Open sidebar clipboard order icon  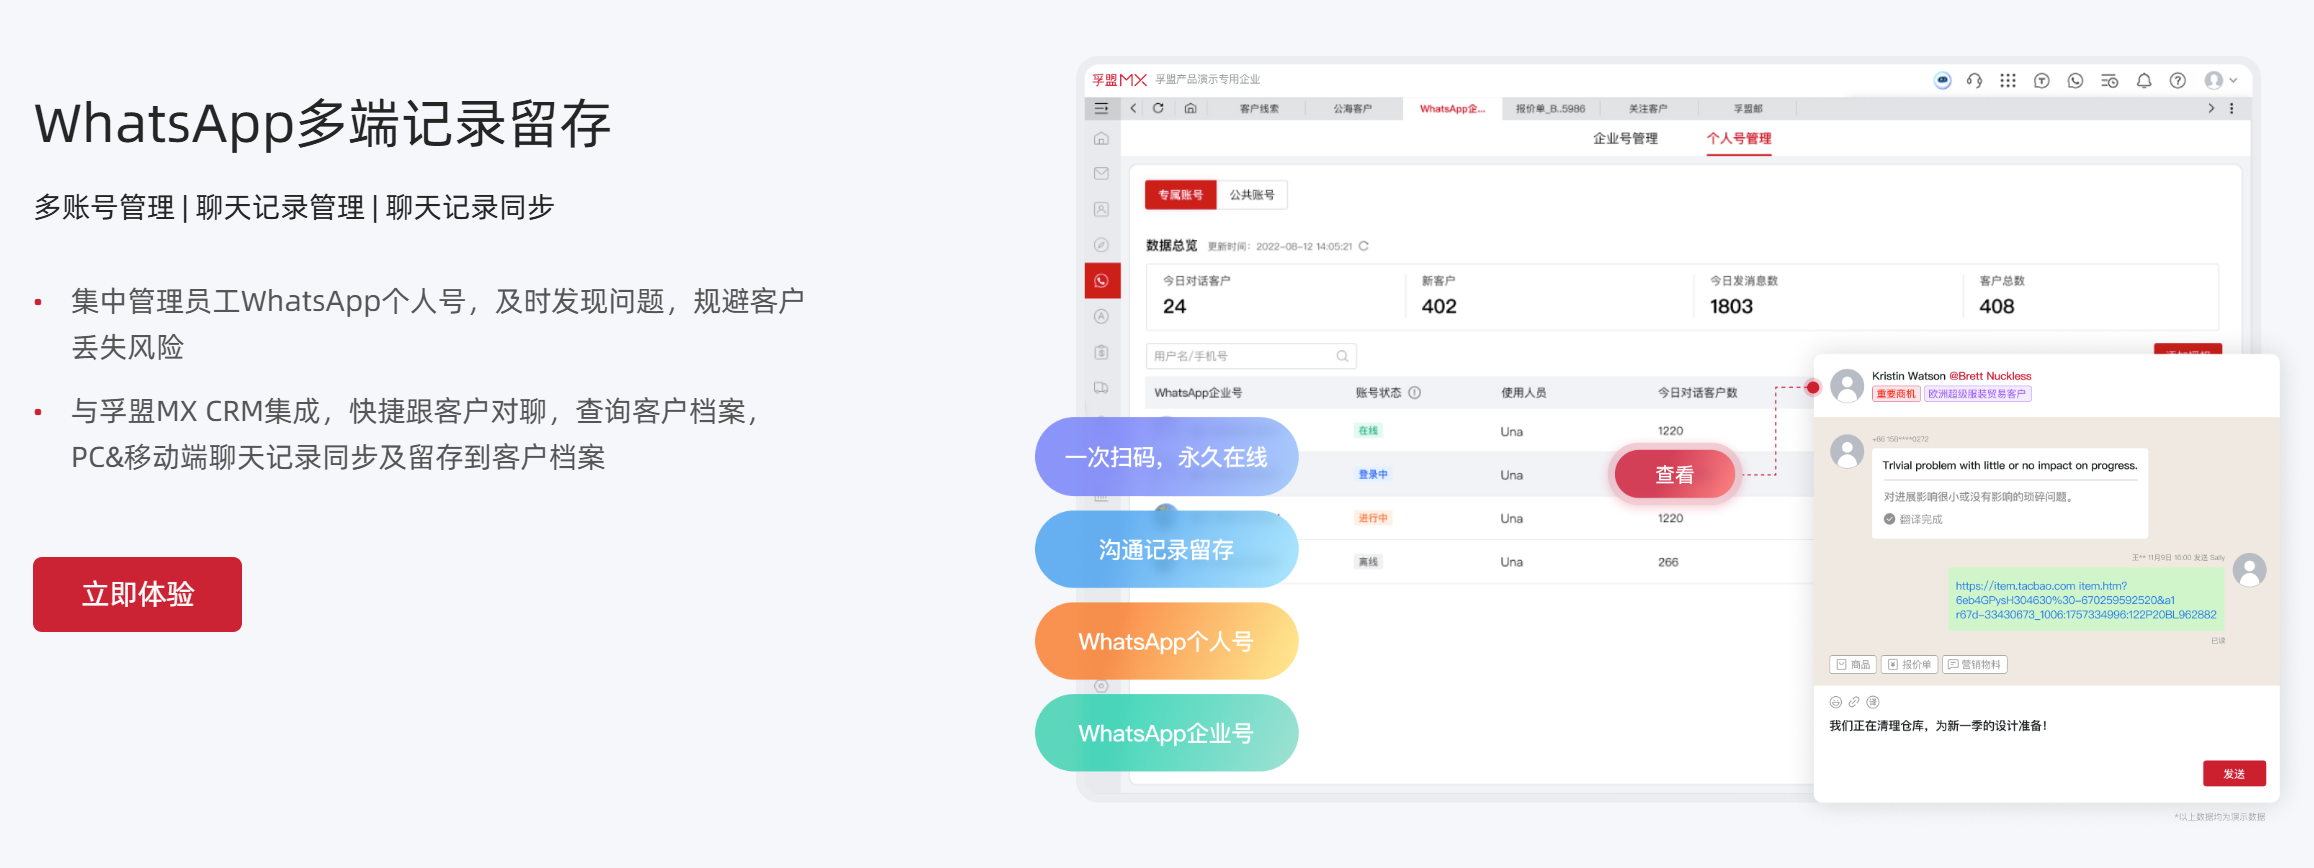(x=1101, y=352)
